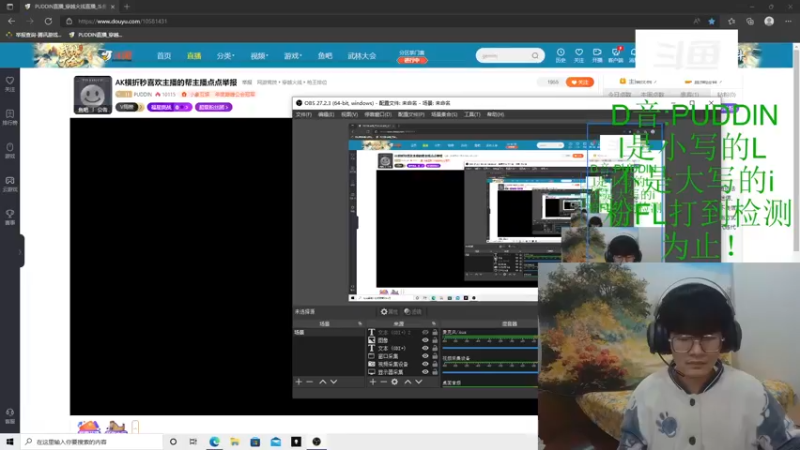The height and width of the screenshot is (450, 800).
Task: Expand the collapsed left sidebar handle
Action: 20,251
